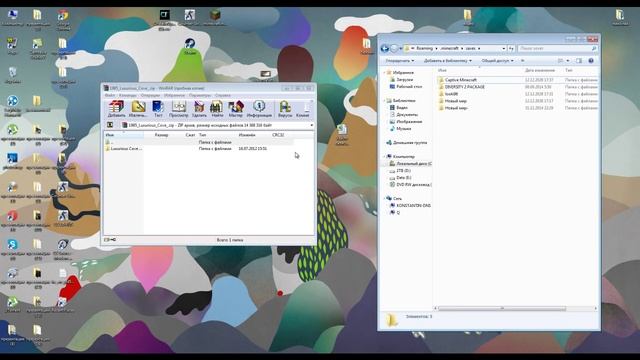Click the .minecraft breadcrumb in Explorer address bar
The width and height of the screenshot is (640, 360).
(449, 48)
